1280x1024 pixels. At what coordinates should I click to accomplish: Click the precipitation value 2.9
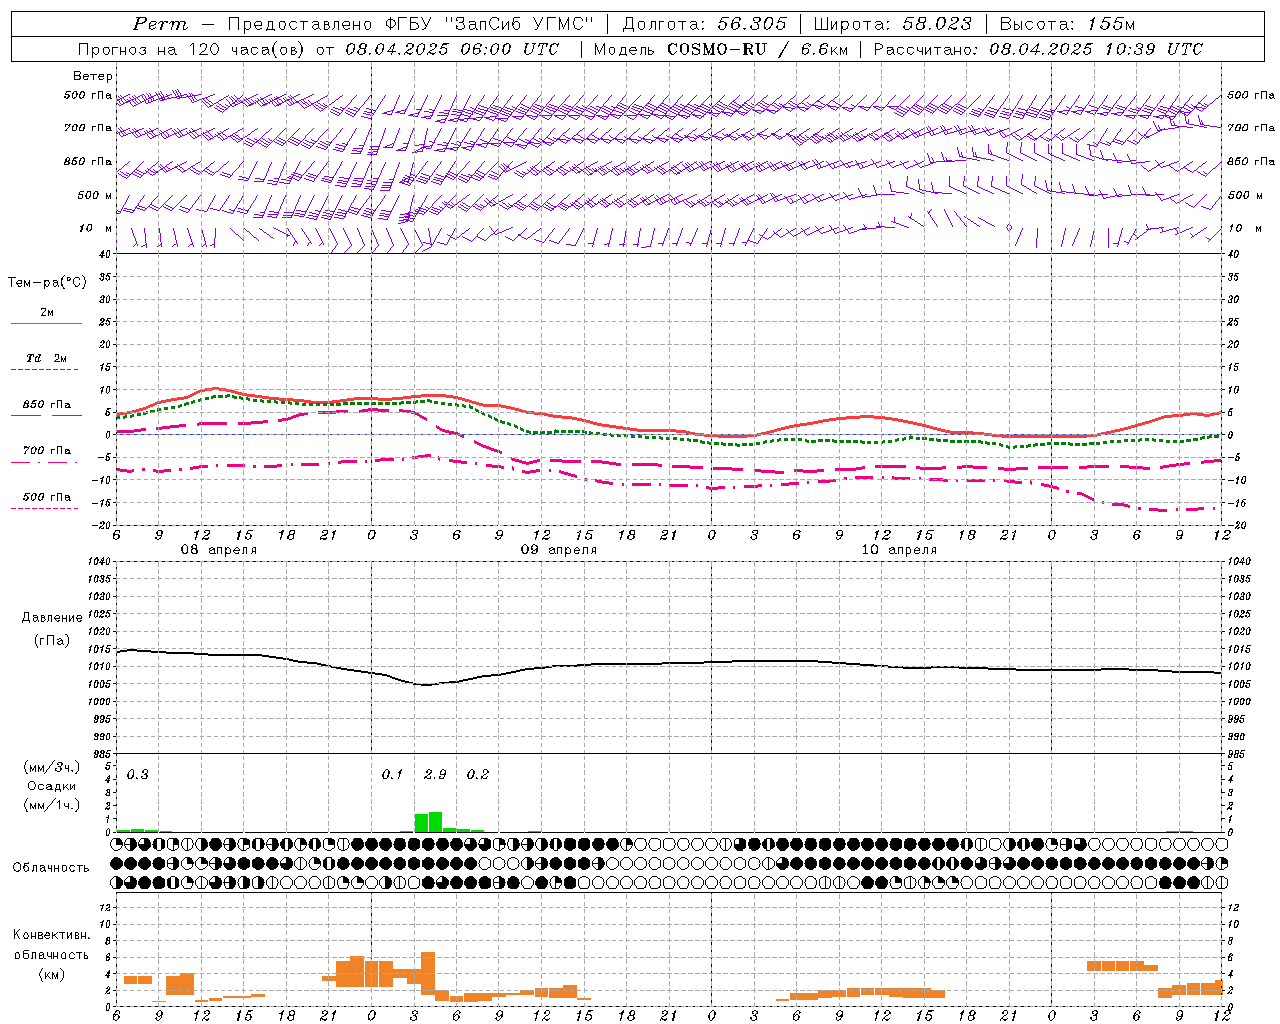pyautogui.click(x=435, y=774)
